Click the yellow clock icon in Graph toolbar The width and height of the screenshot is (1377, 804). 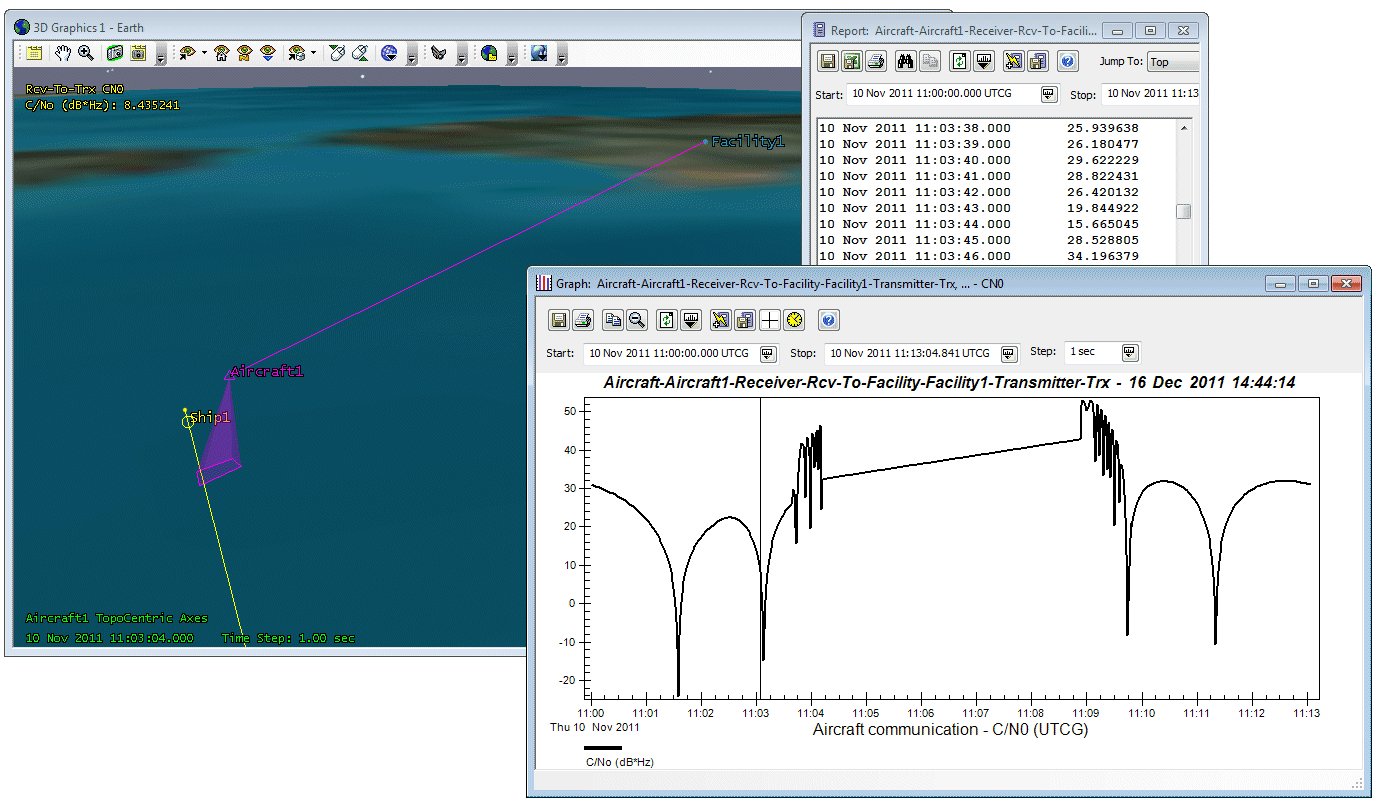coord(794,320)
